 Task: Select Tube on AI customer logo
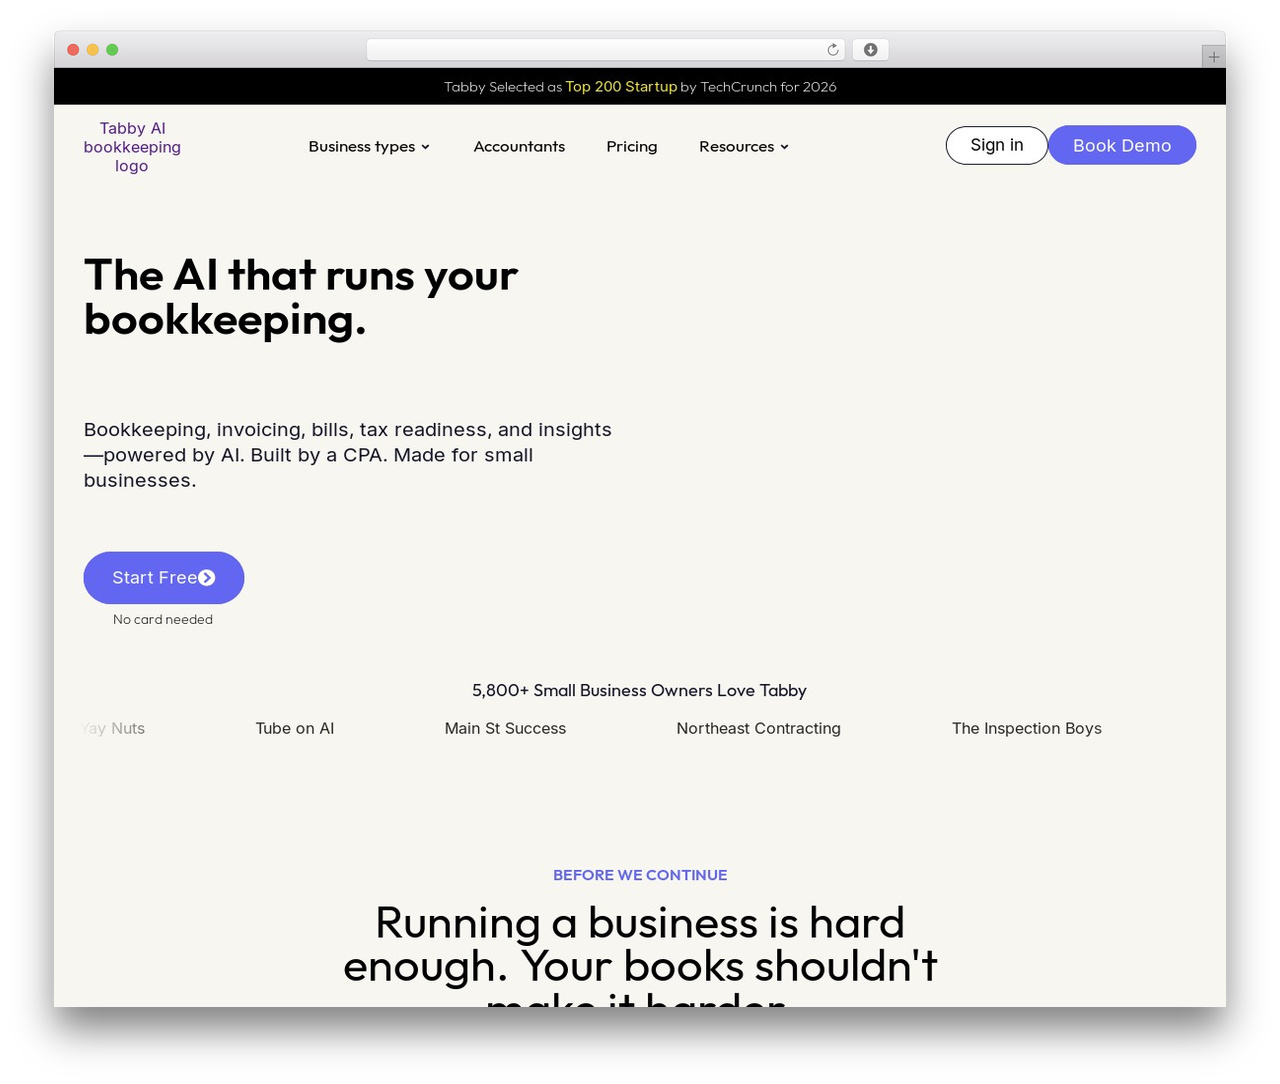pos(295,728)
